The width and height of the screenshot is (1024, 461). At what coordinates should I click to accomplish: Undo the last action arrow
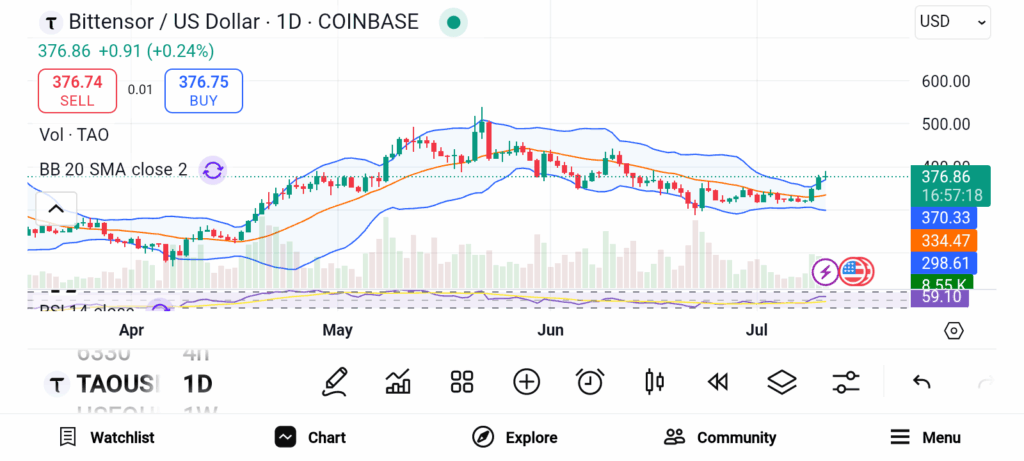pos(921,382)
